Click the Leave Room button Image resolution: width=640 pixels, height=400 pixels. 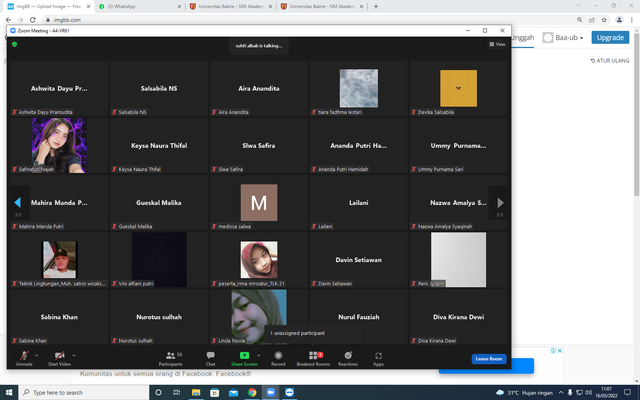pyautogui.click(x=489, y=359)
